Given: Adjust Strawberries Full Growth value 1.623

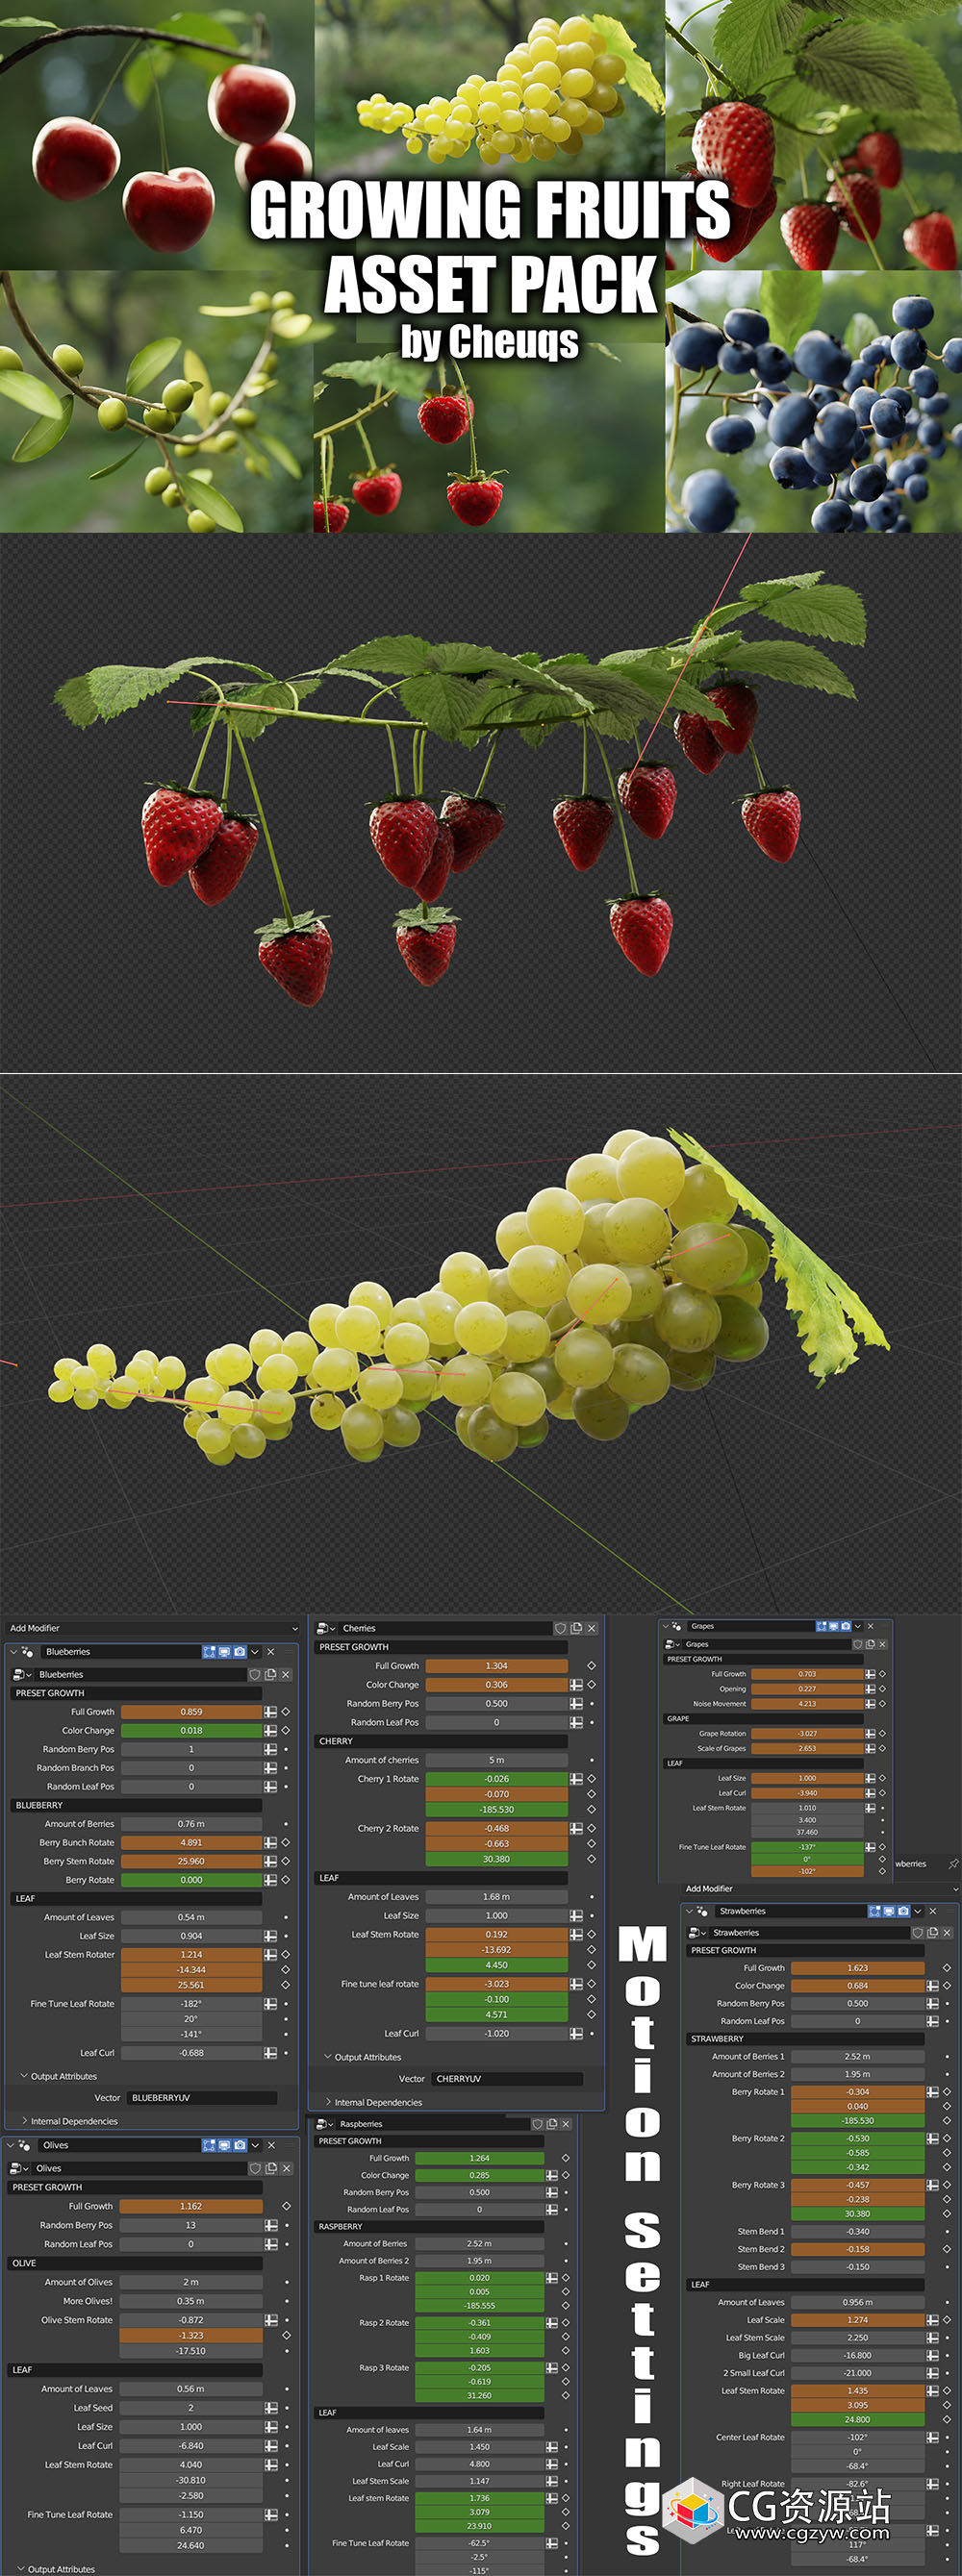Looking at the screenshot, I should point(857,1968).
